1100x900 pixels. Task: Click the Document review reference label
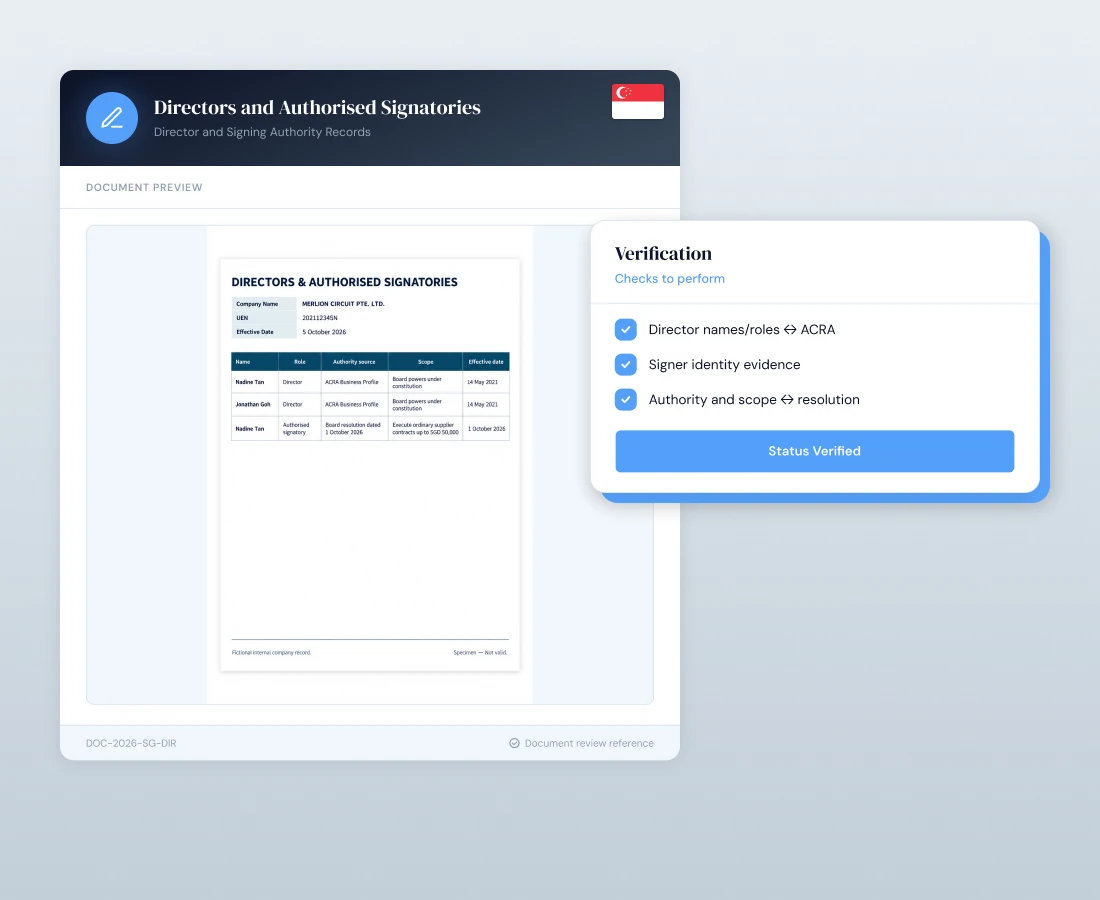[x=589, y=743]
